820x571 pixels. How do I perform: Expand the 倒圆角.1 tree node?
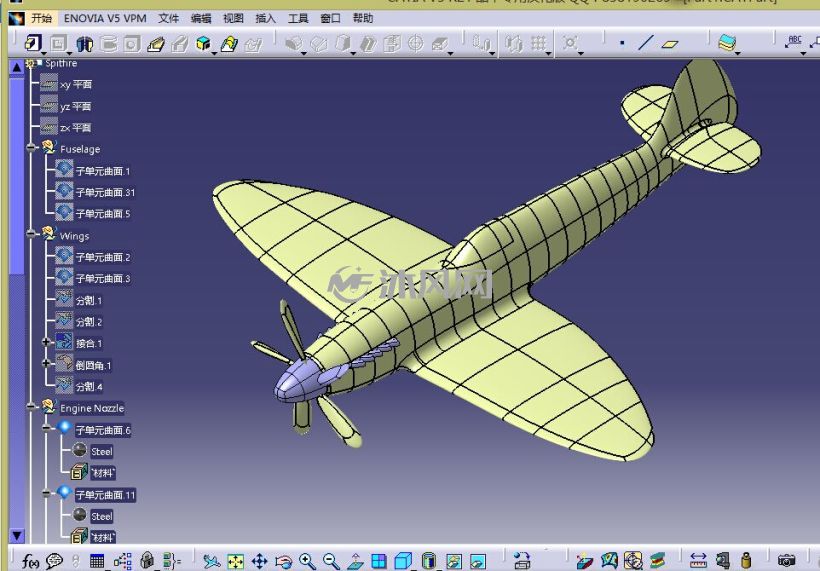(47, 363)
